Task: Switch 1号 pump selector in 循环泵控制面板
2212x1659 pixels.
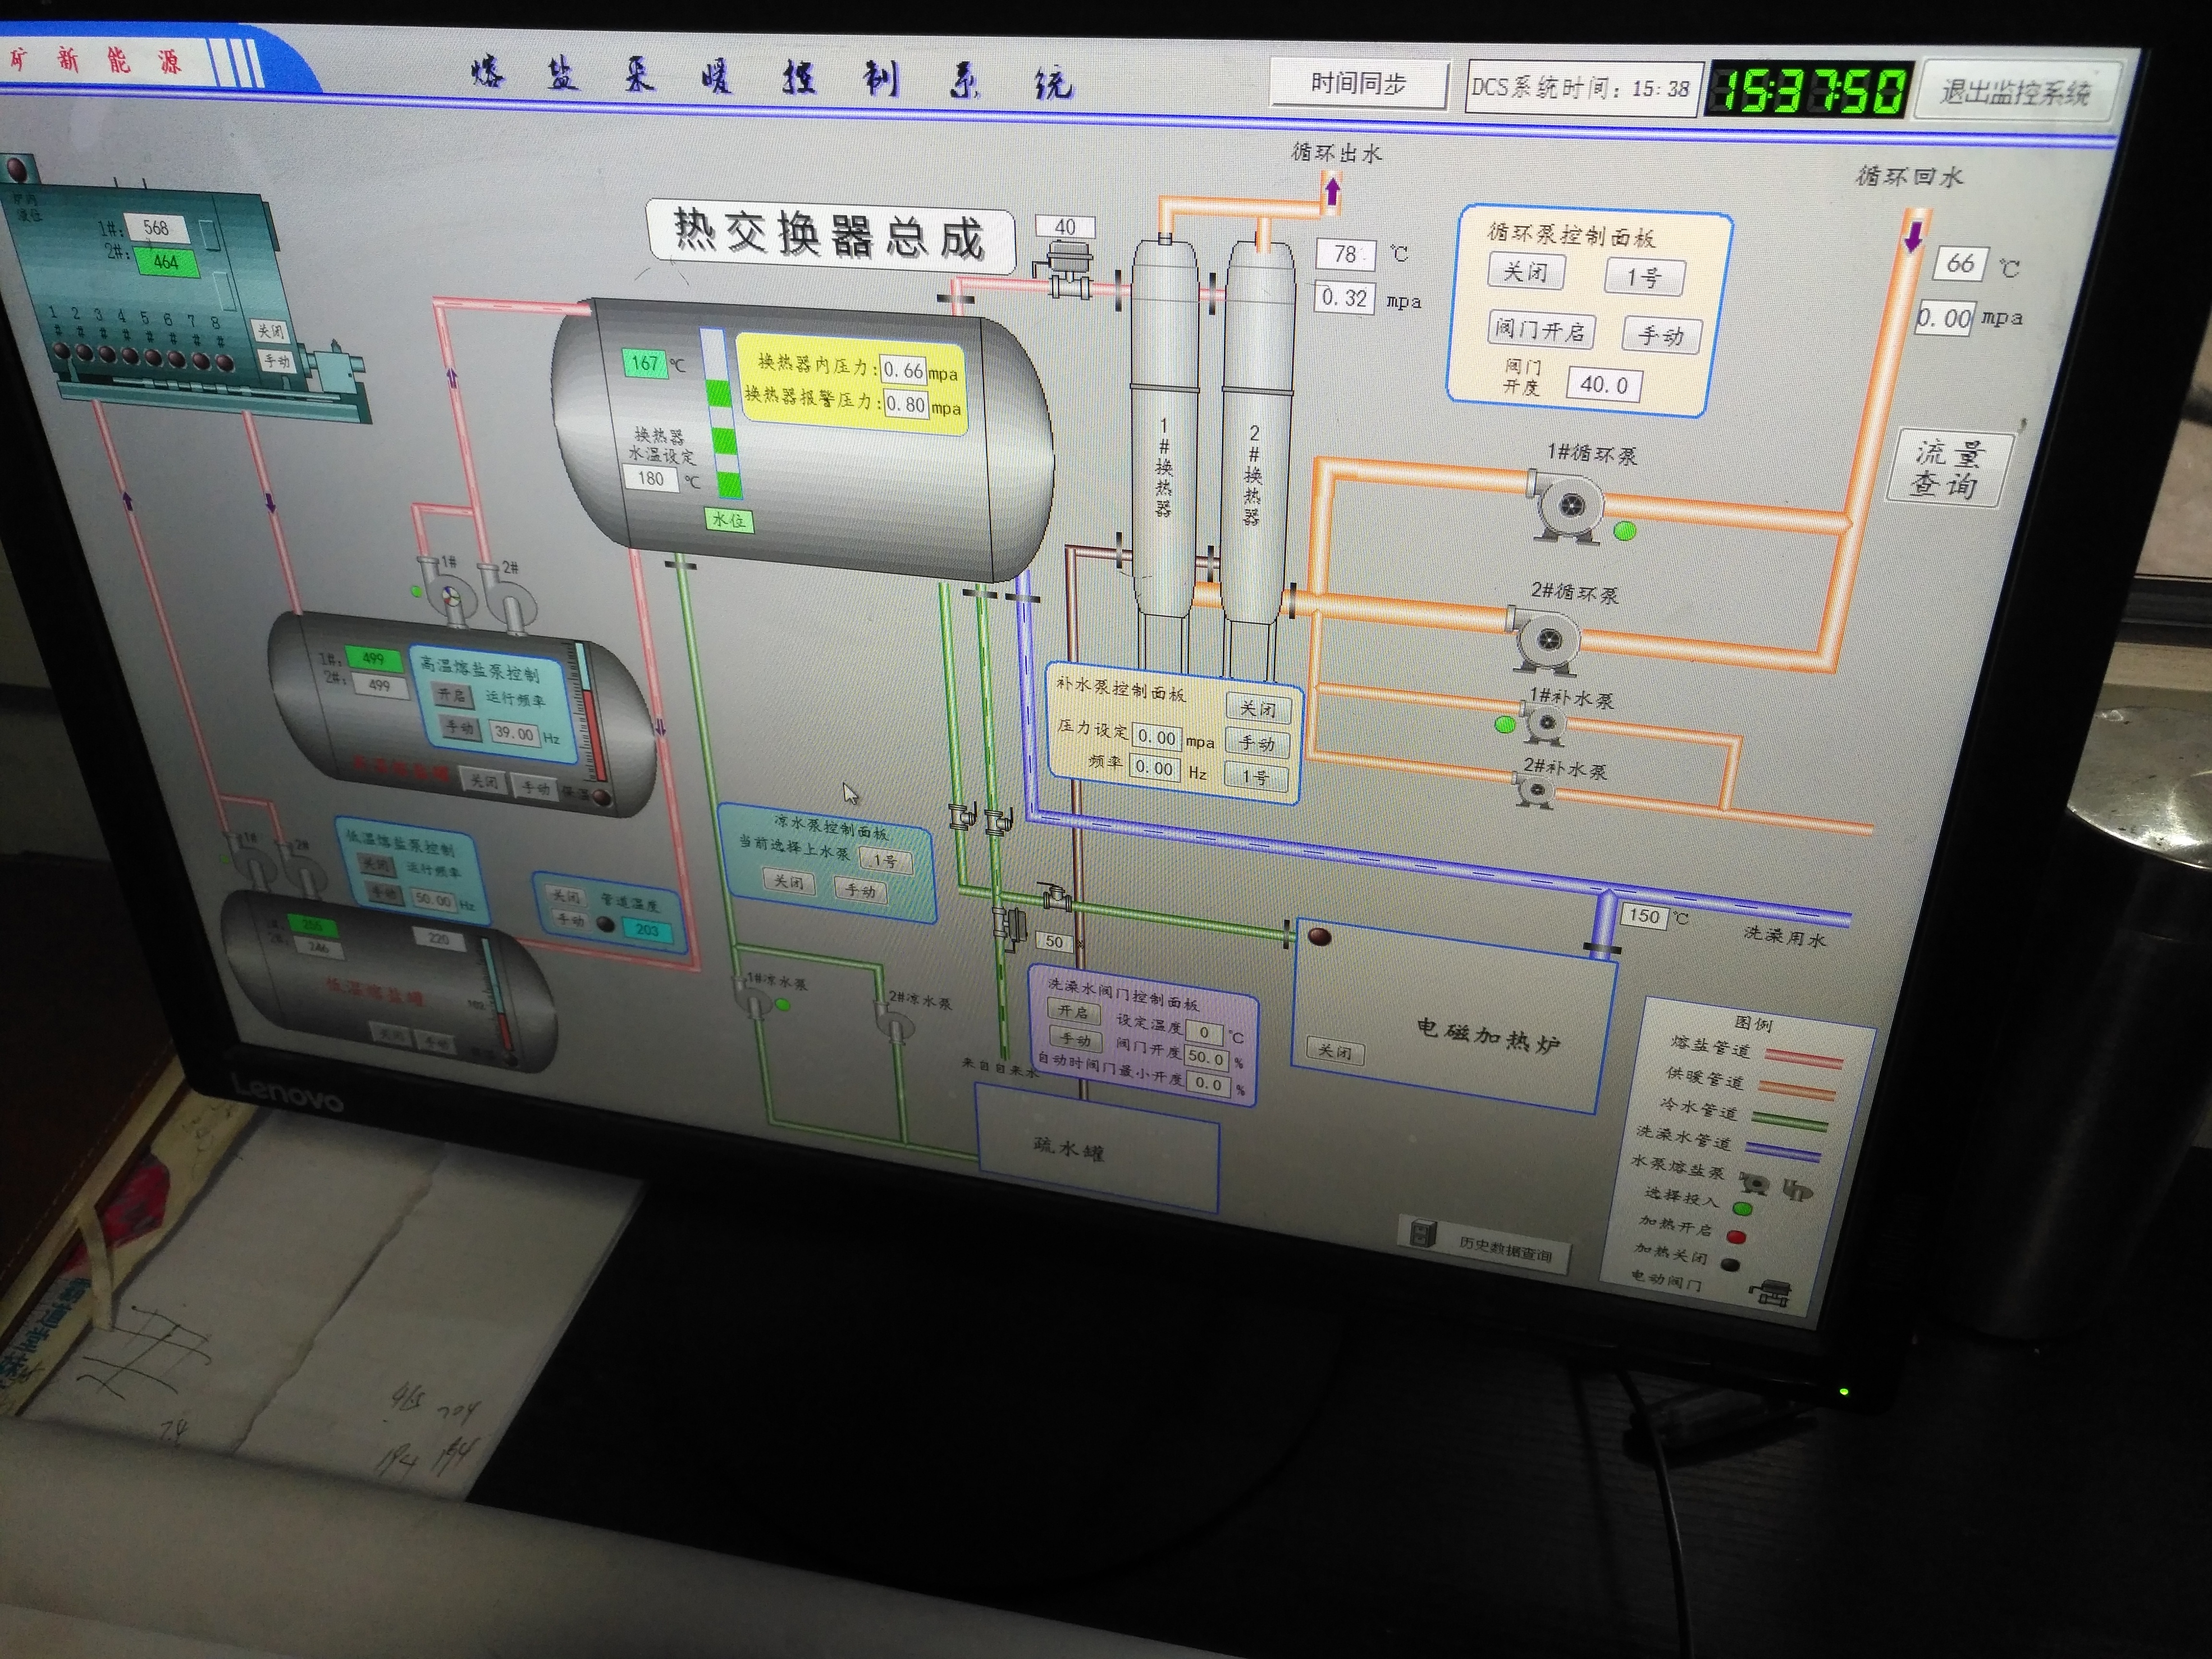Action: [1644, 277]
